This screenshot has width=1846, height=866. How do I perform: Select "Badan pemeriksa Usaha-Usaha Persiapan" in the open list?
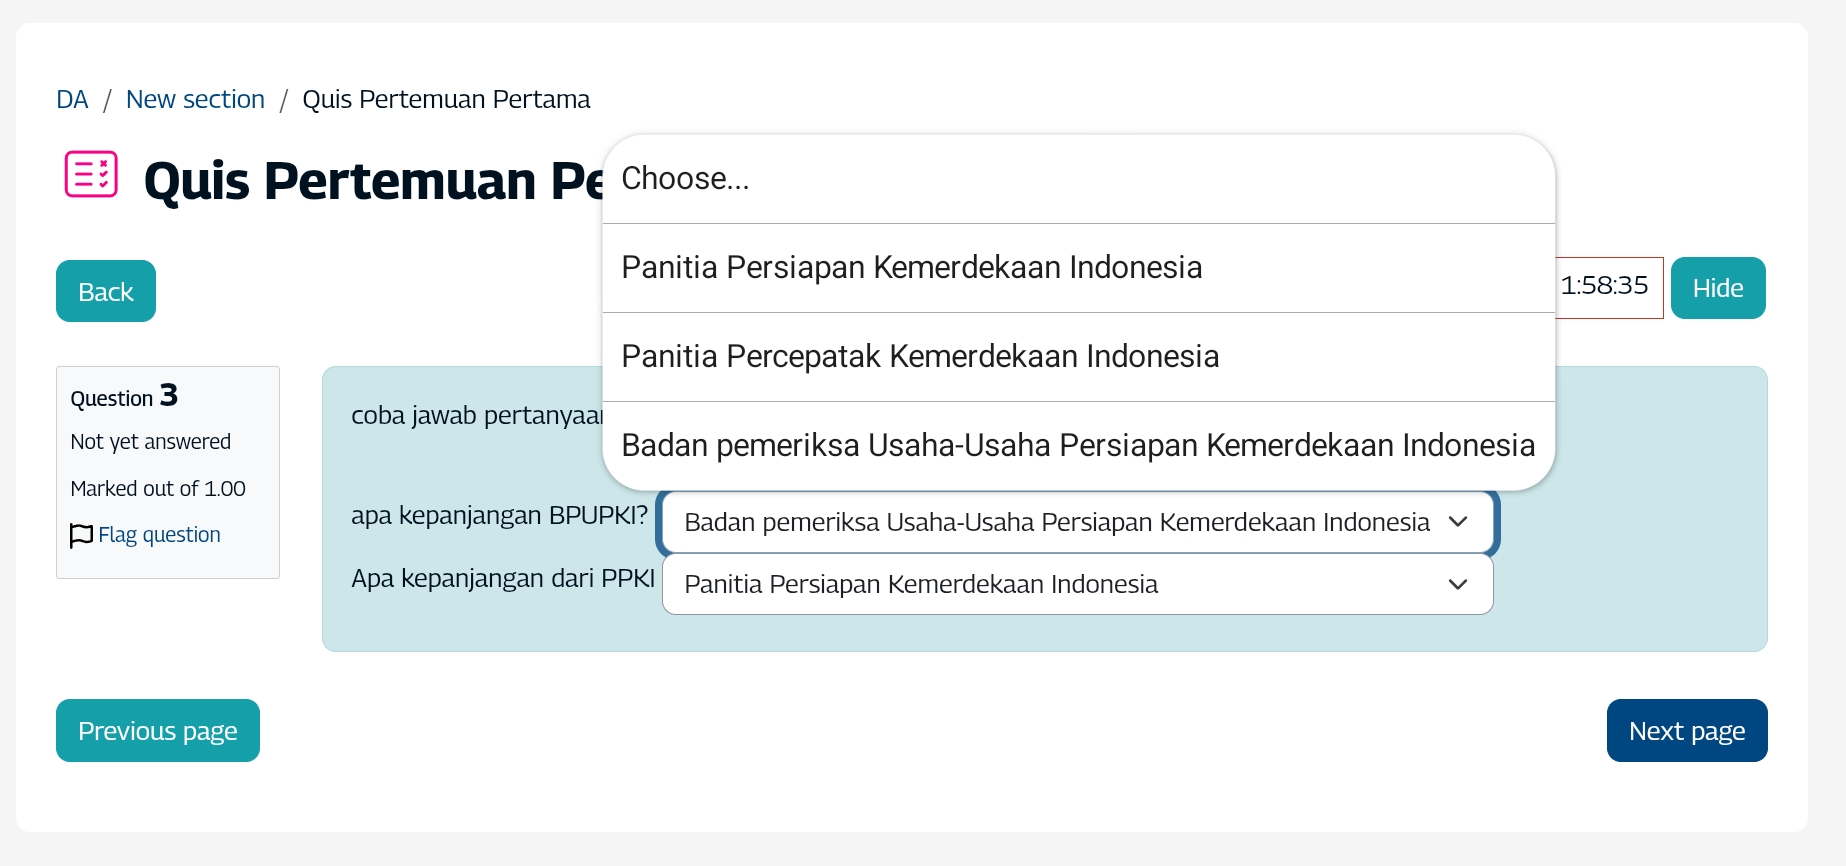pos(1078,446)
